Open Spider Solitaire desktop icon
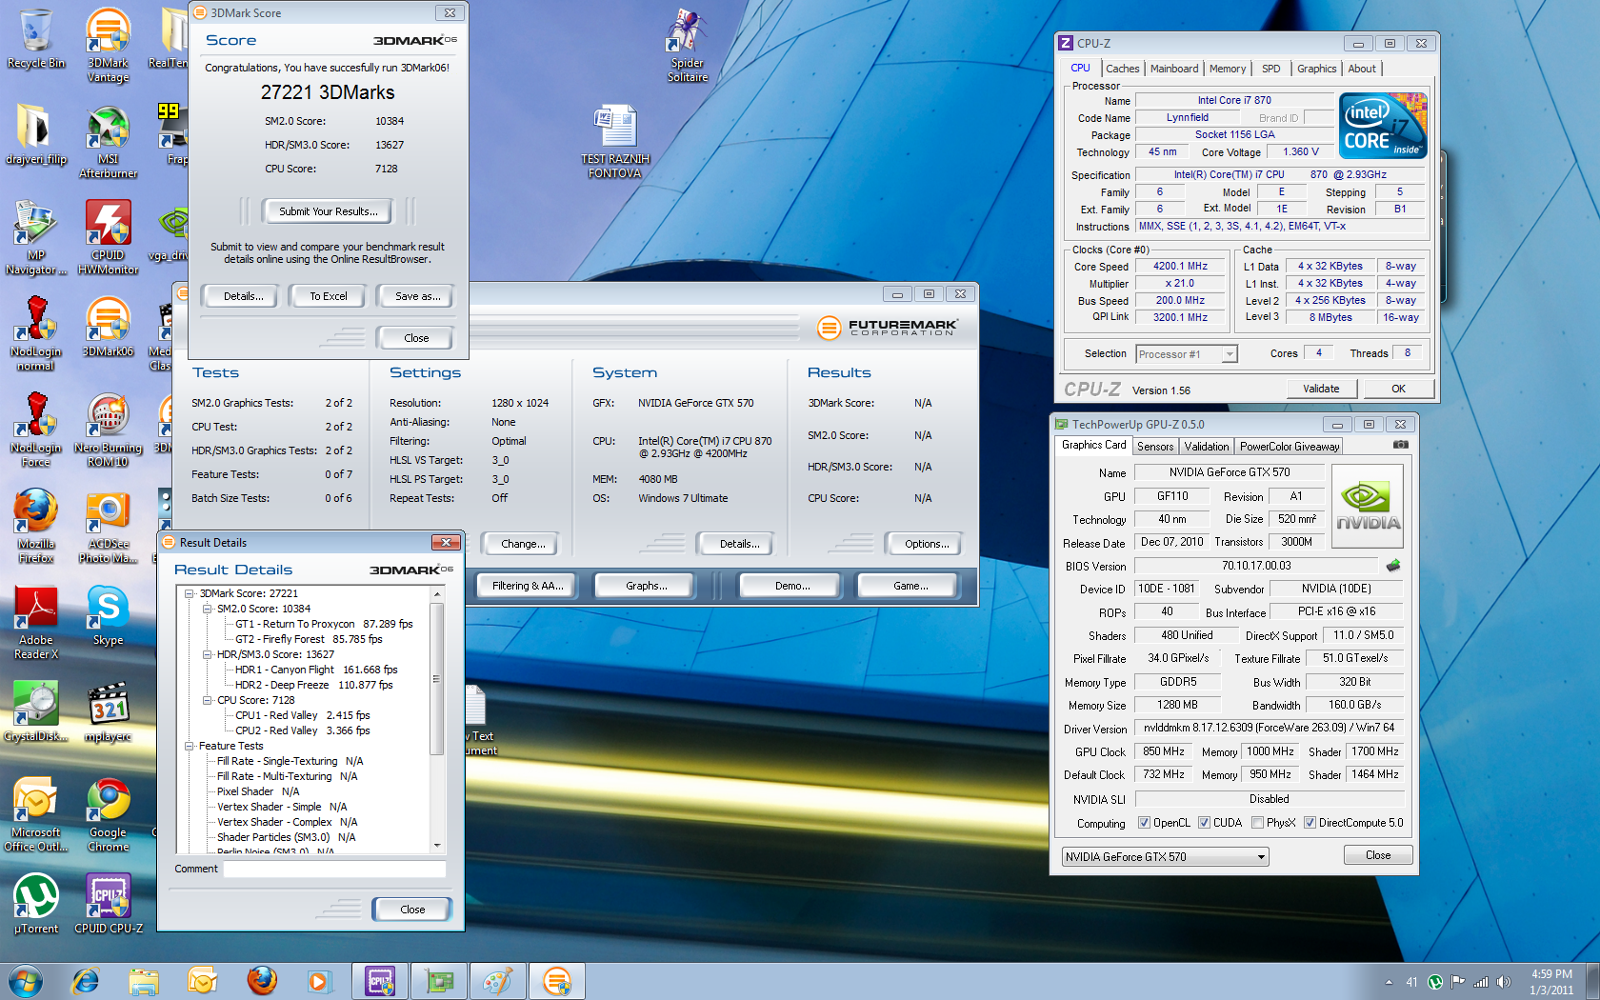The image size is (1600, 1000). click(x=687, y=45)
